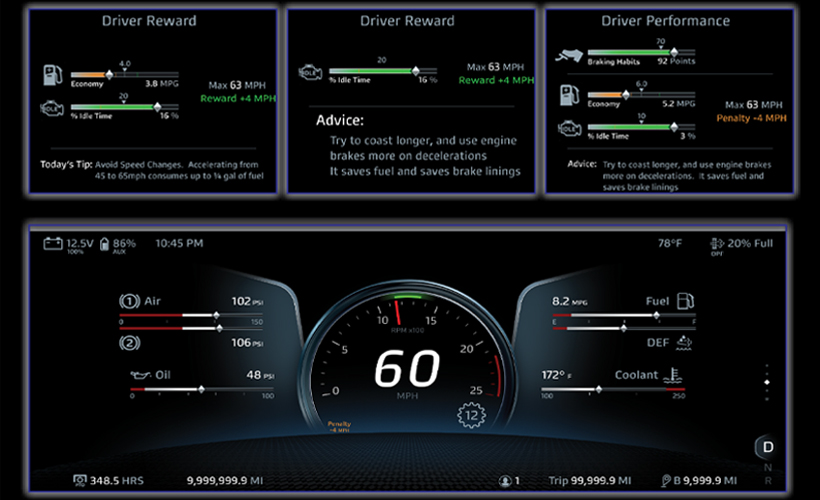This screenshot has width=820, height=500.
Task: Click the % Idle Time slider in middle Driver Reward panel
Action: tap(383, 71)
